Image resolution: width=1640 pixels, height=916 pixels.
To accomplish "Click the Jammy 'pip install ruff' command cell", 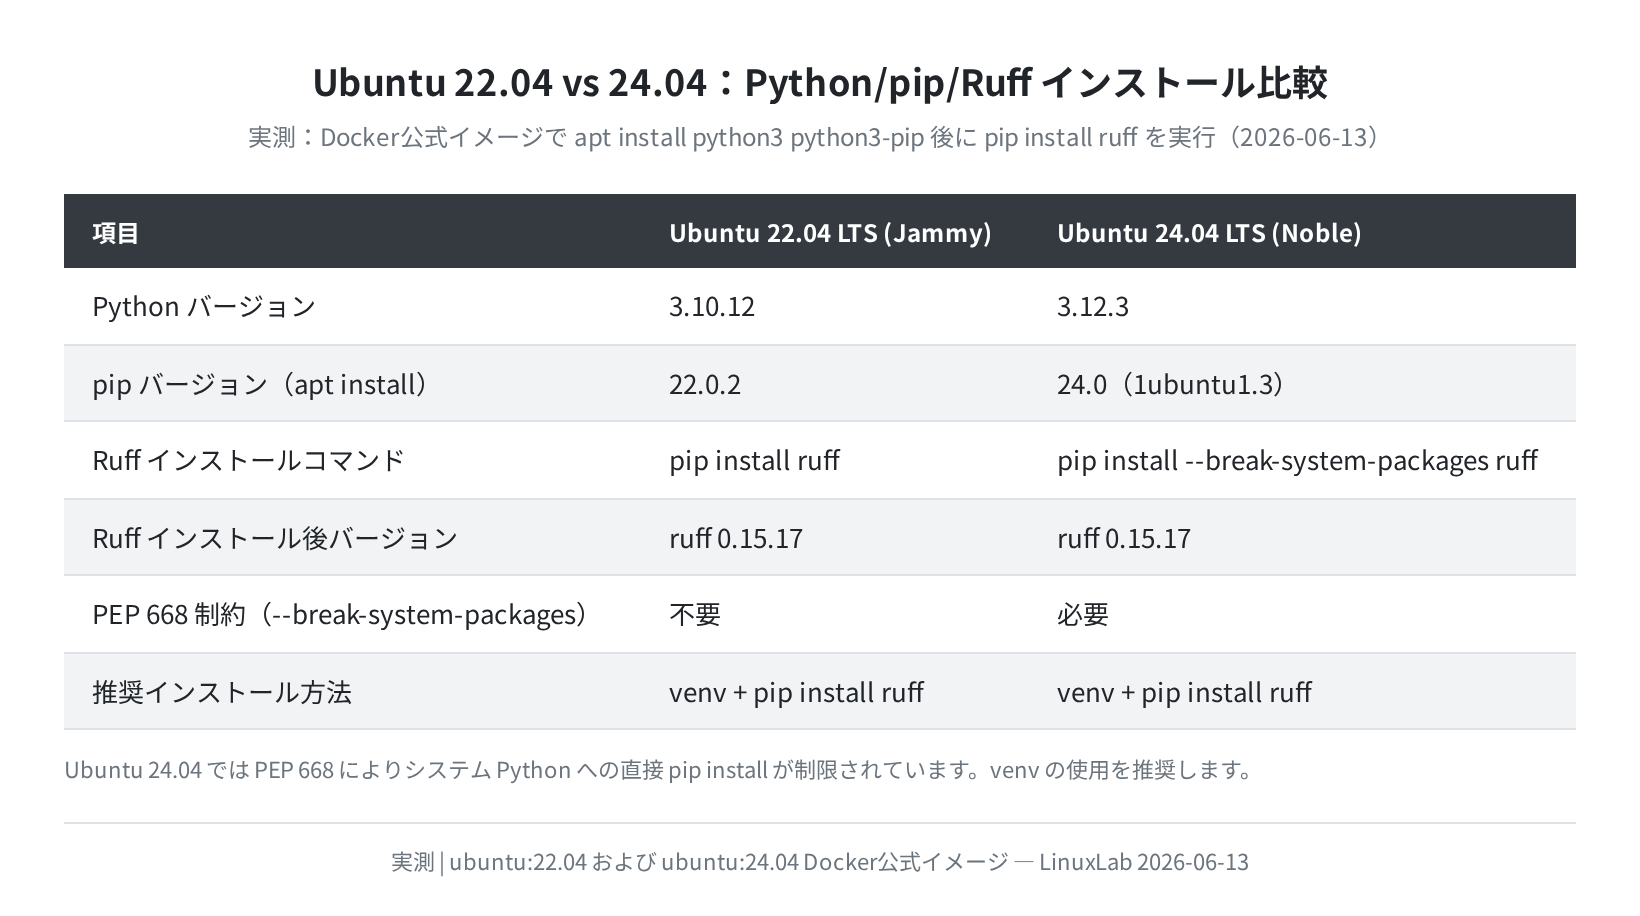I will tap(754, 461).
